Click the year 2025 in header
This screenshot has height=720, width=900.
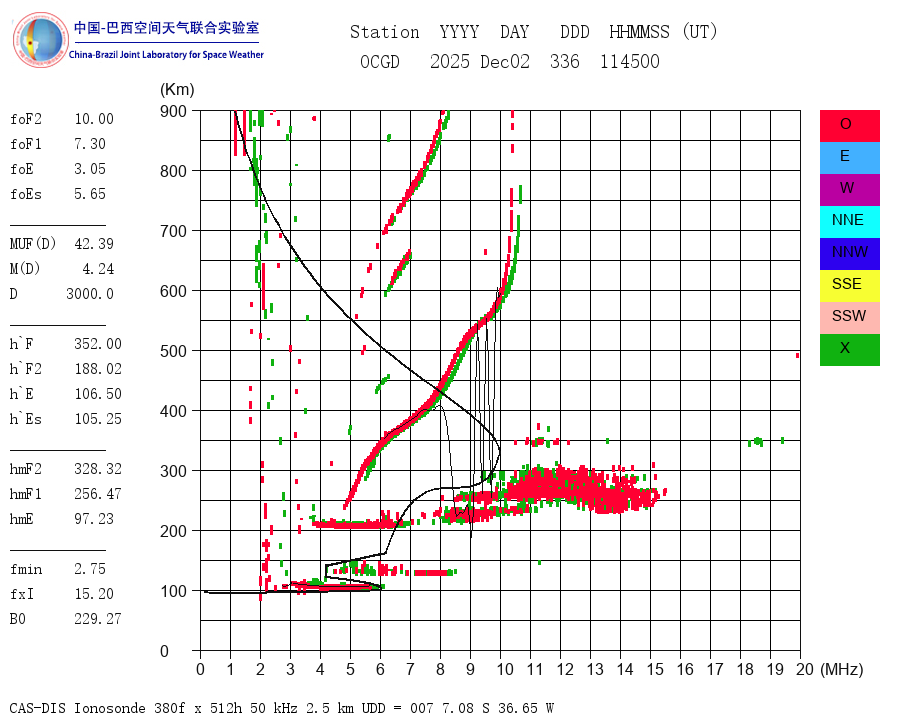(x=450, y=61)
